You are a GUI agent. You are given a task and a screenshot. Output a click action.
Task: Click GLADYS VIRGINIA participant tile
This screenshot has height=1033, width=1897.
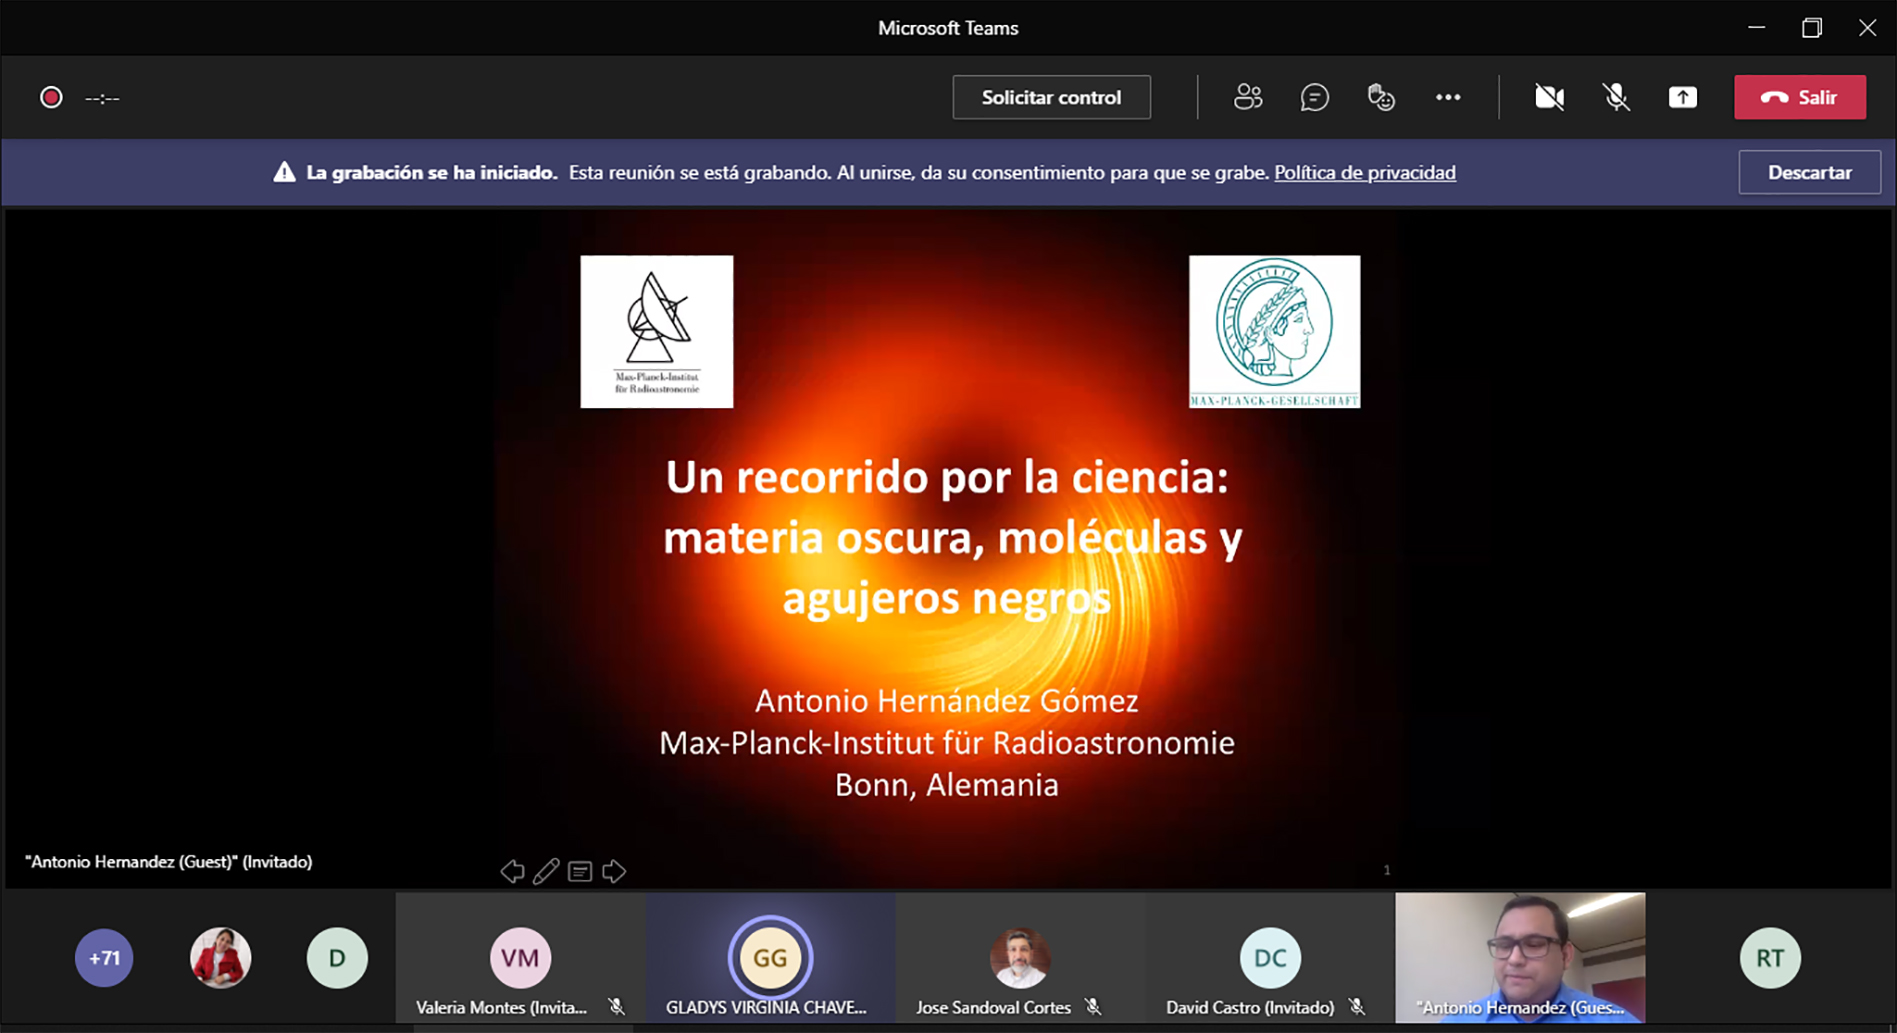(770, 958)
